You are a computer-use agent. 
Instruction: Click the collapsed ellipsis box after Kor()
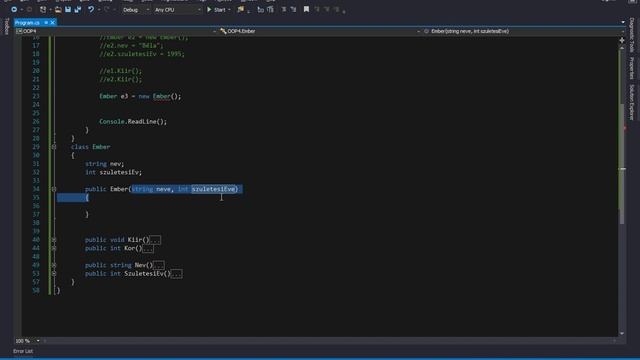148,249
